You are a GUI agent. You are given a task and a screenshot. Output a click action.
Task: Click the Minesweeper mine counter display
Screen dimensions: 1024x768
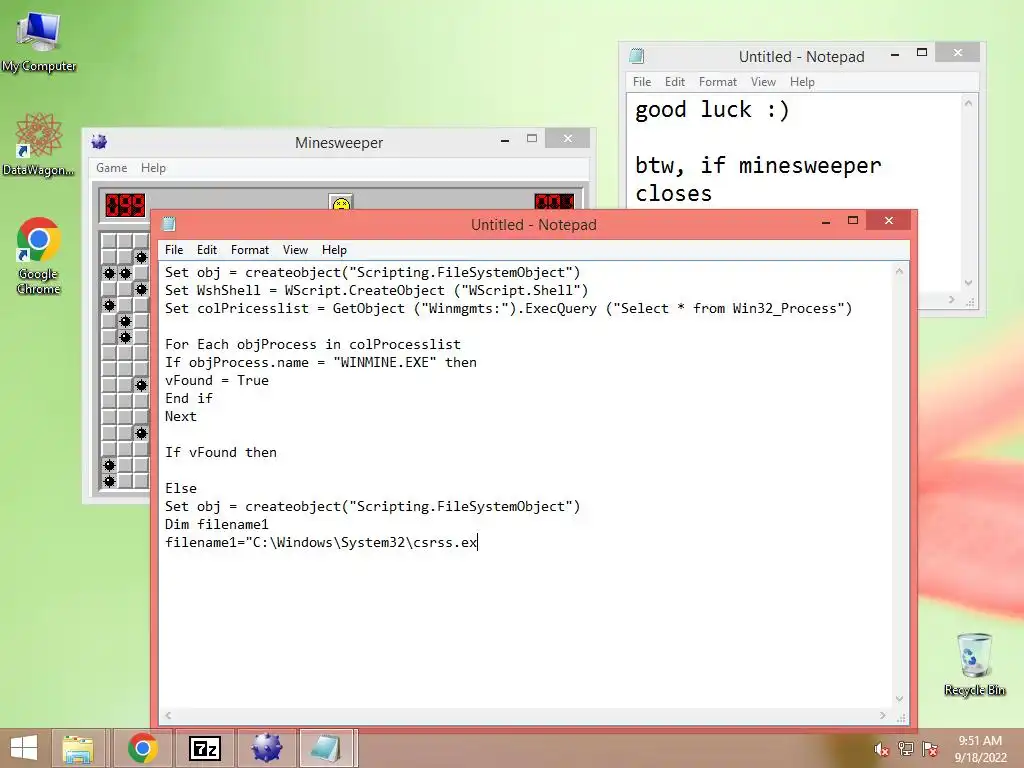click(x=125, y=205)
